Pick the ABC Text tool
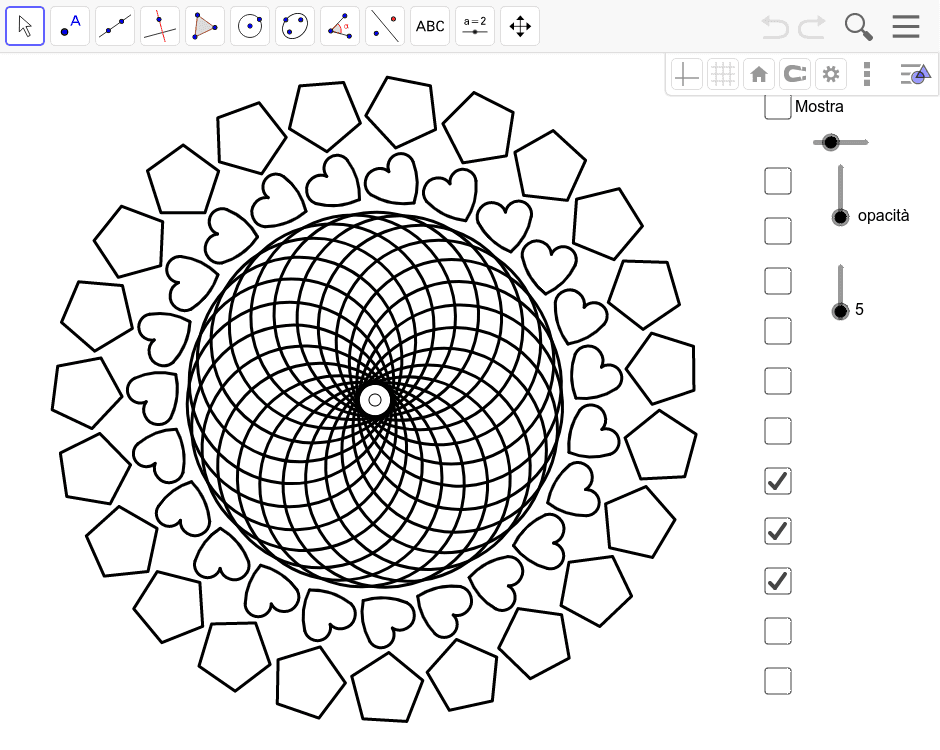940x750 pixels. [x=430, y=26]
